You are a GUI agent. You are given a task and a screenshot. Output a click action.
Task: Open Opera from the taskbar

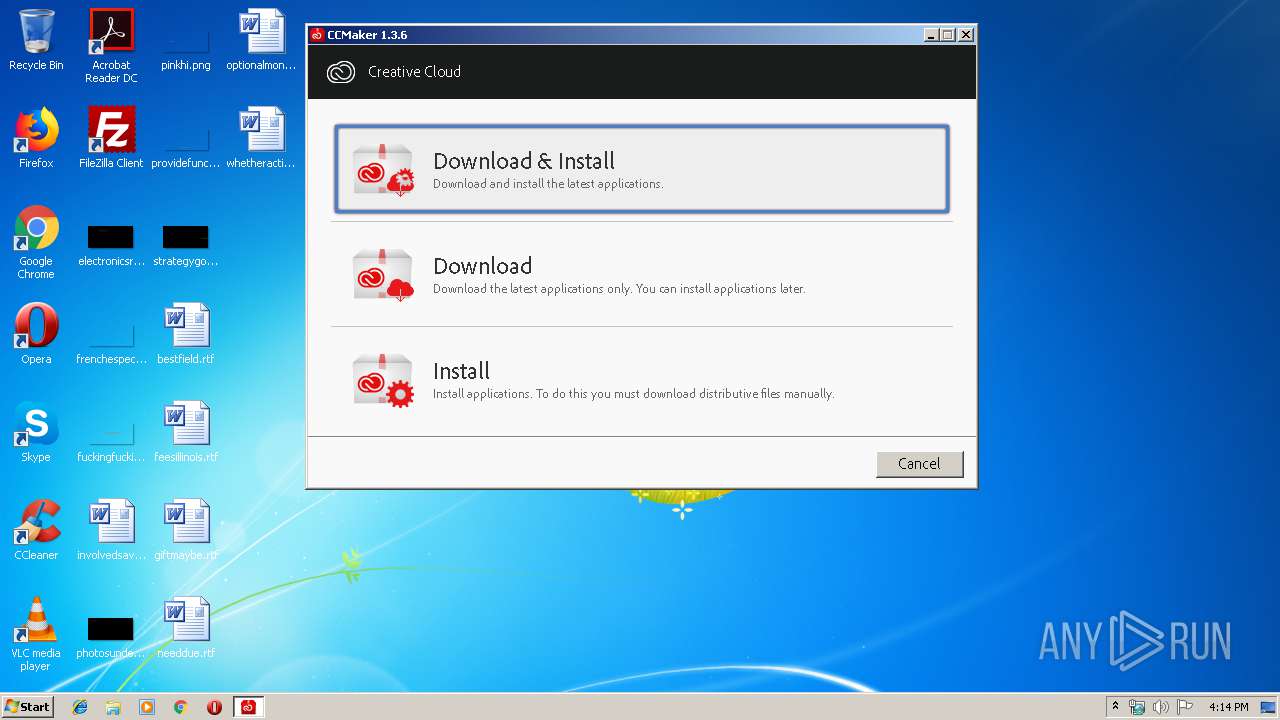click(x=214, y=707)
